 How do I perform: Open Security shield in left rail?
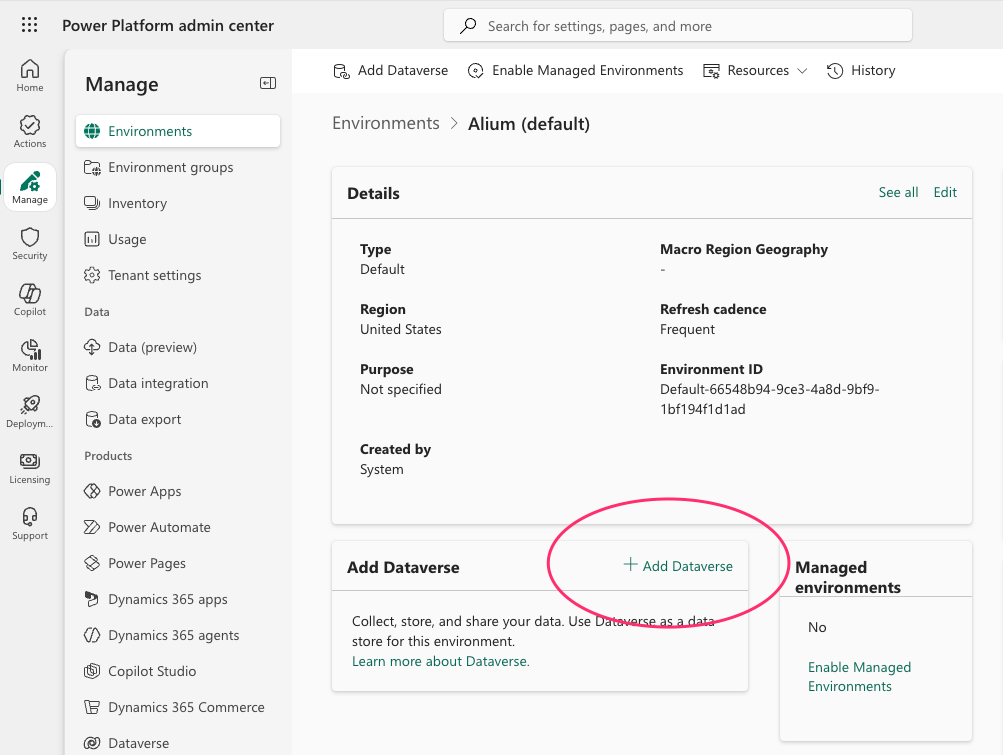click(x=29, y=244)
